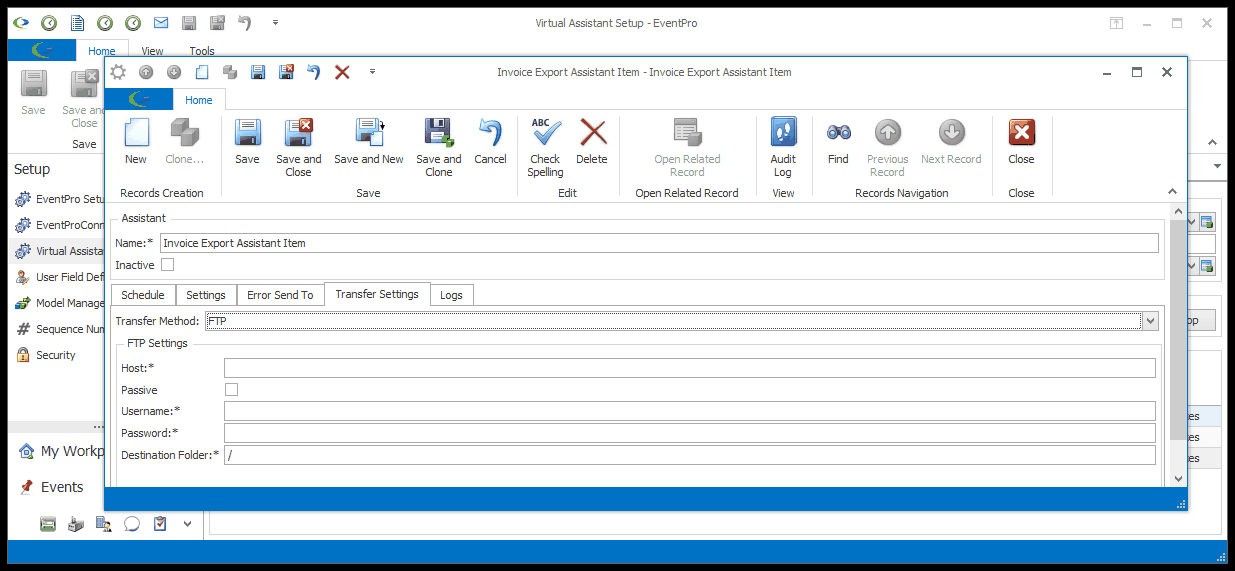Screen dimensions: 1235x571
Task: Select Sequence Numbers setup item
Action: (x=60, y=329)
